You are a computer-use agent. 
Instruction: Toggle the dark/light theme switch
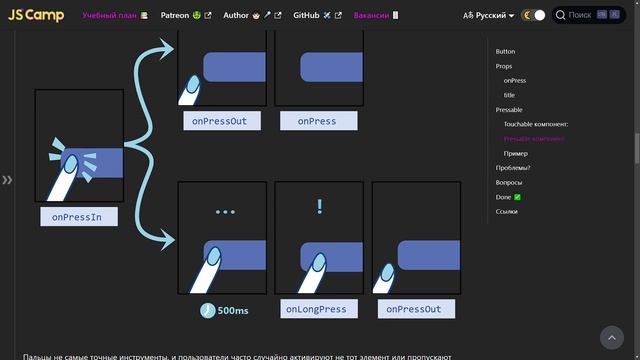(533, 16)
